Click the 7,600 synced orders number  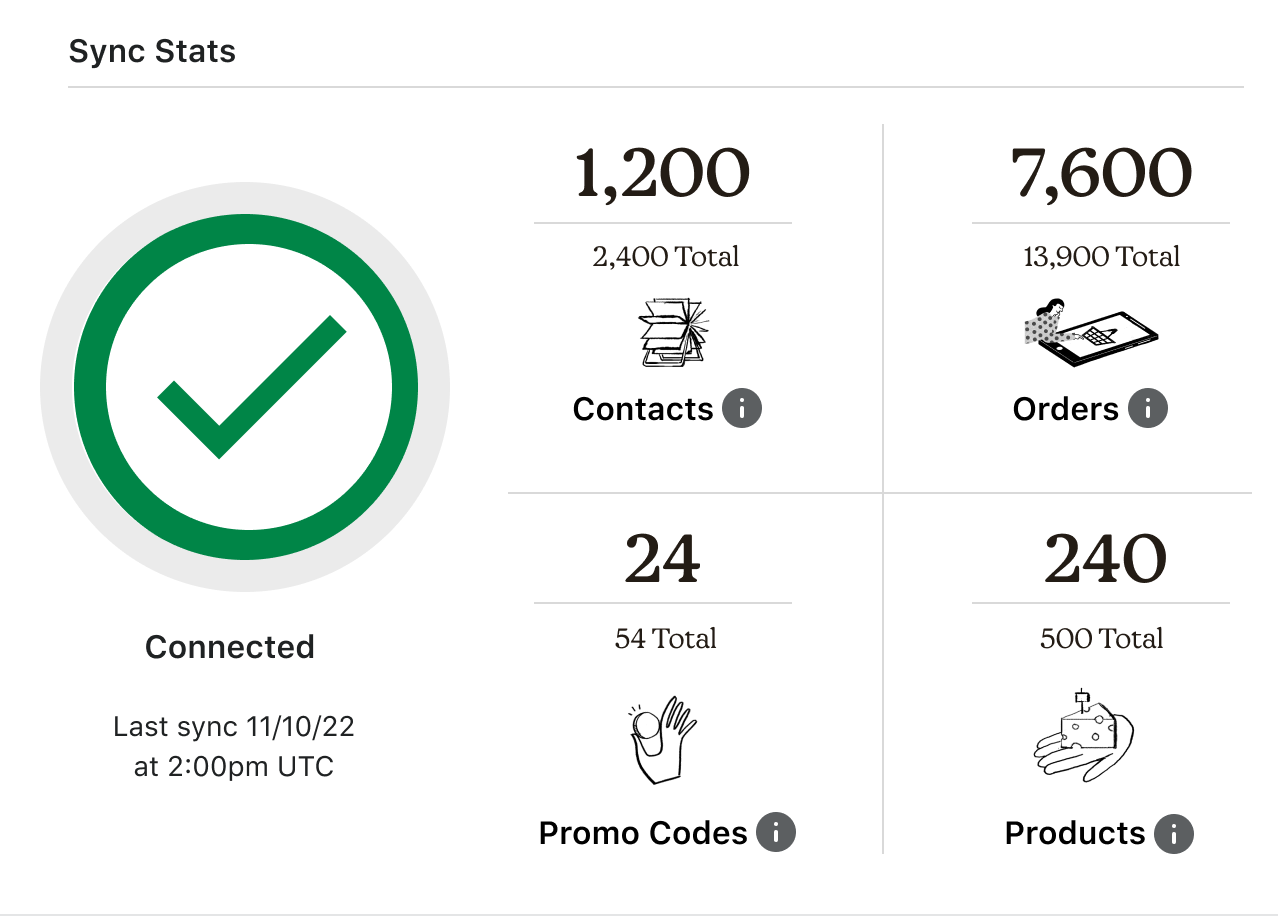(1100, 173)
